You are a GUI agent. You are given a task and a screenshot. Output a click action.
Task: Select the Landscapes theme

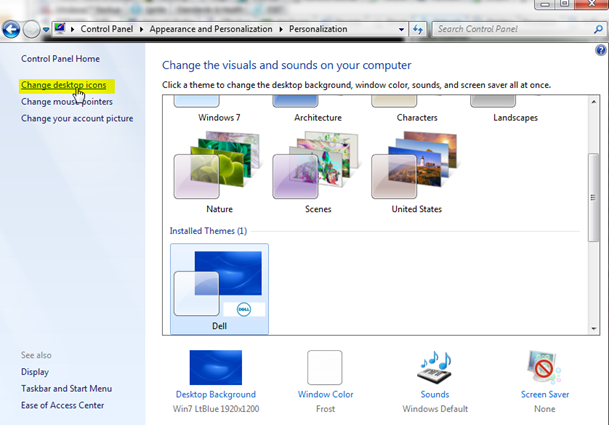tap(516, 110)
